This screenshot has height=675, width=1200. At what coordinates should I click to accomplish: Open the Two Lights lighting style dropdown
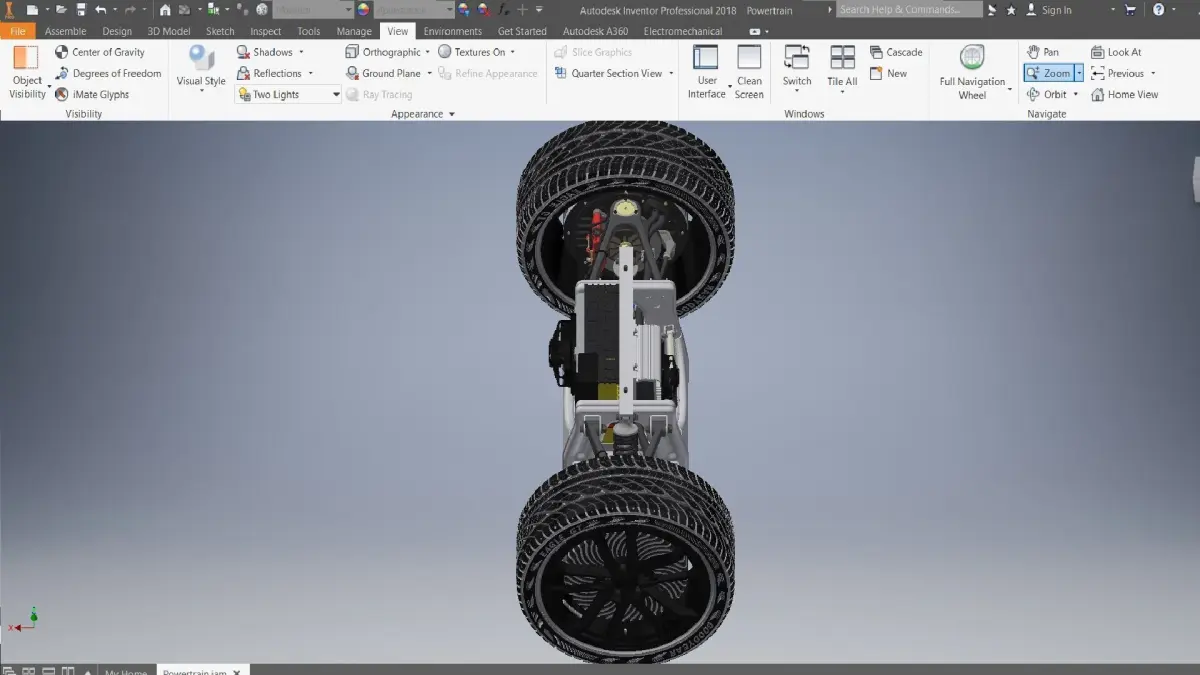point(288,94)
